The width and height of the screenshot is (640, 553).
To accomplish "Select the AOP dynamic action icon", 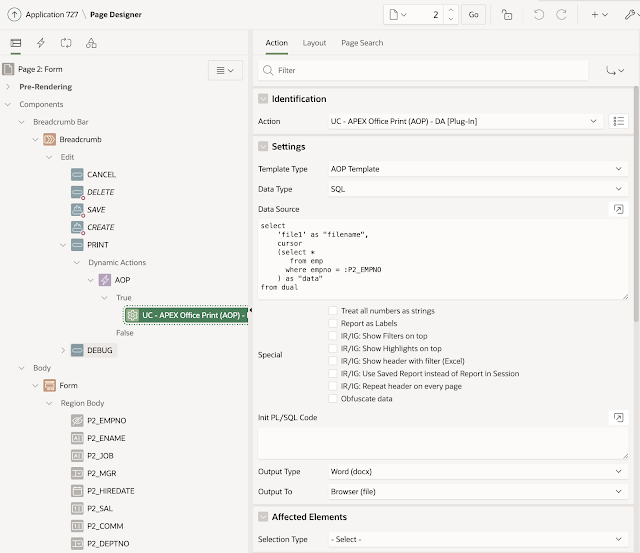I will tap(105, 280).
